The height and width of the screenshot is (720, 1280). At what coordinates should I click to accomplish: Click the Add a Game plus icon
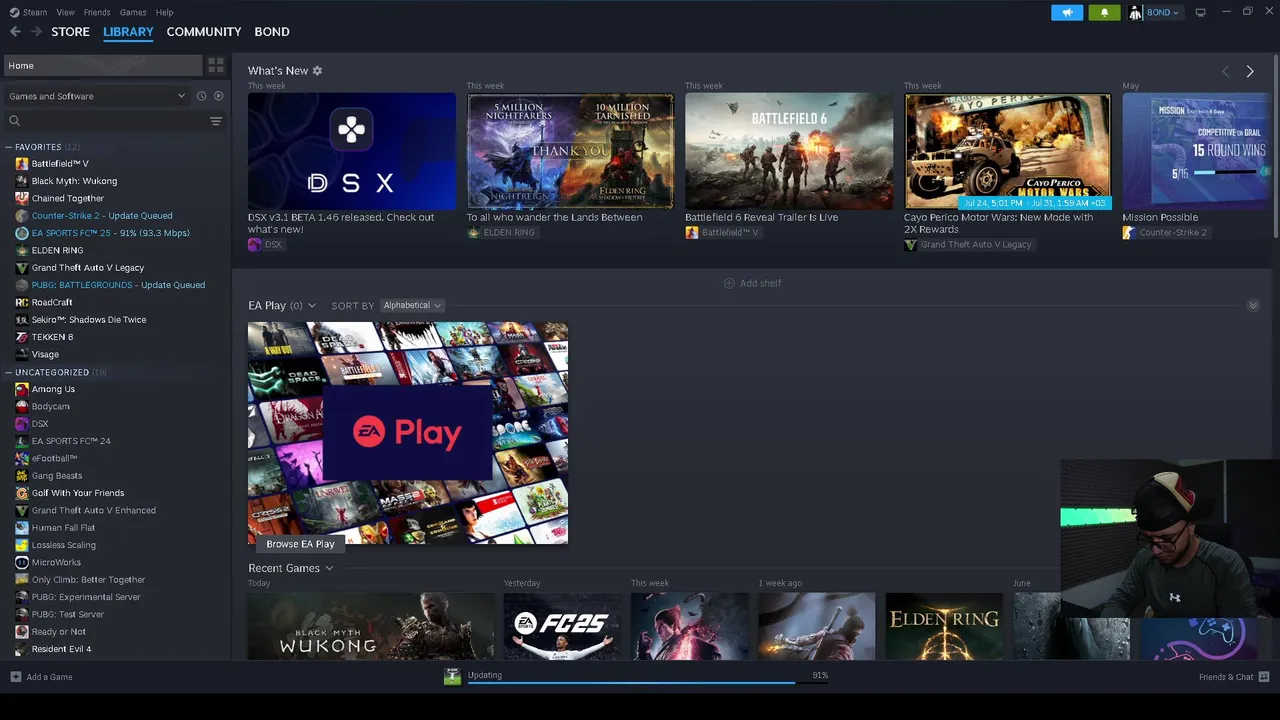click(15, 677)
